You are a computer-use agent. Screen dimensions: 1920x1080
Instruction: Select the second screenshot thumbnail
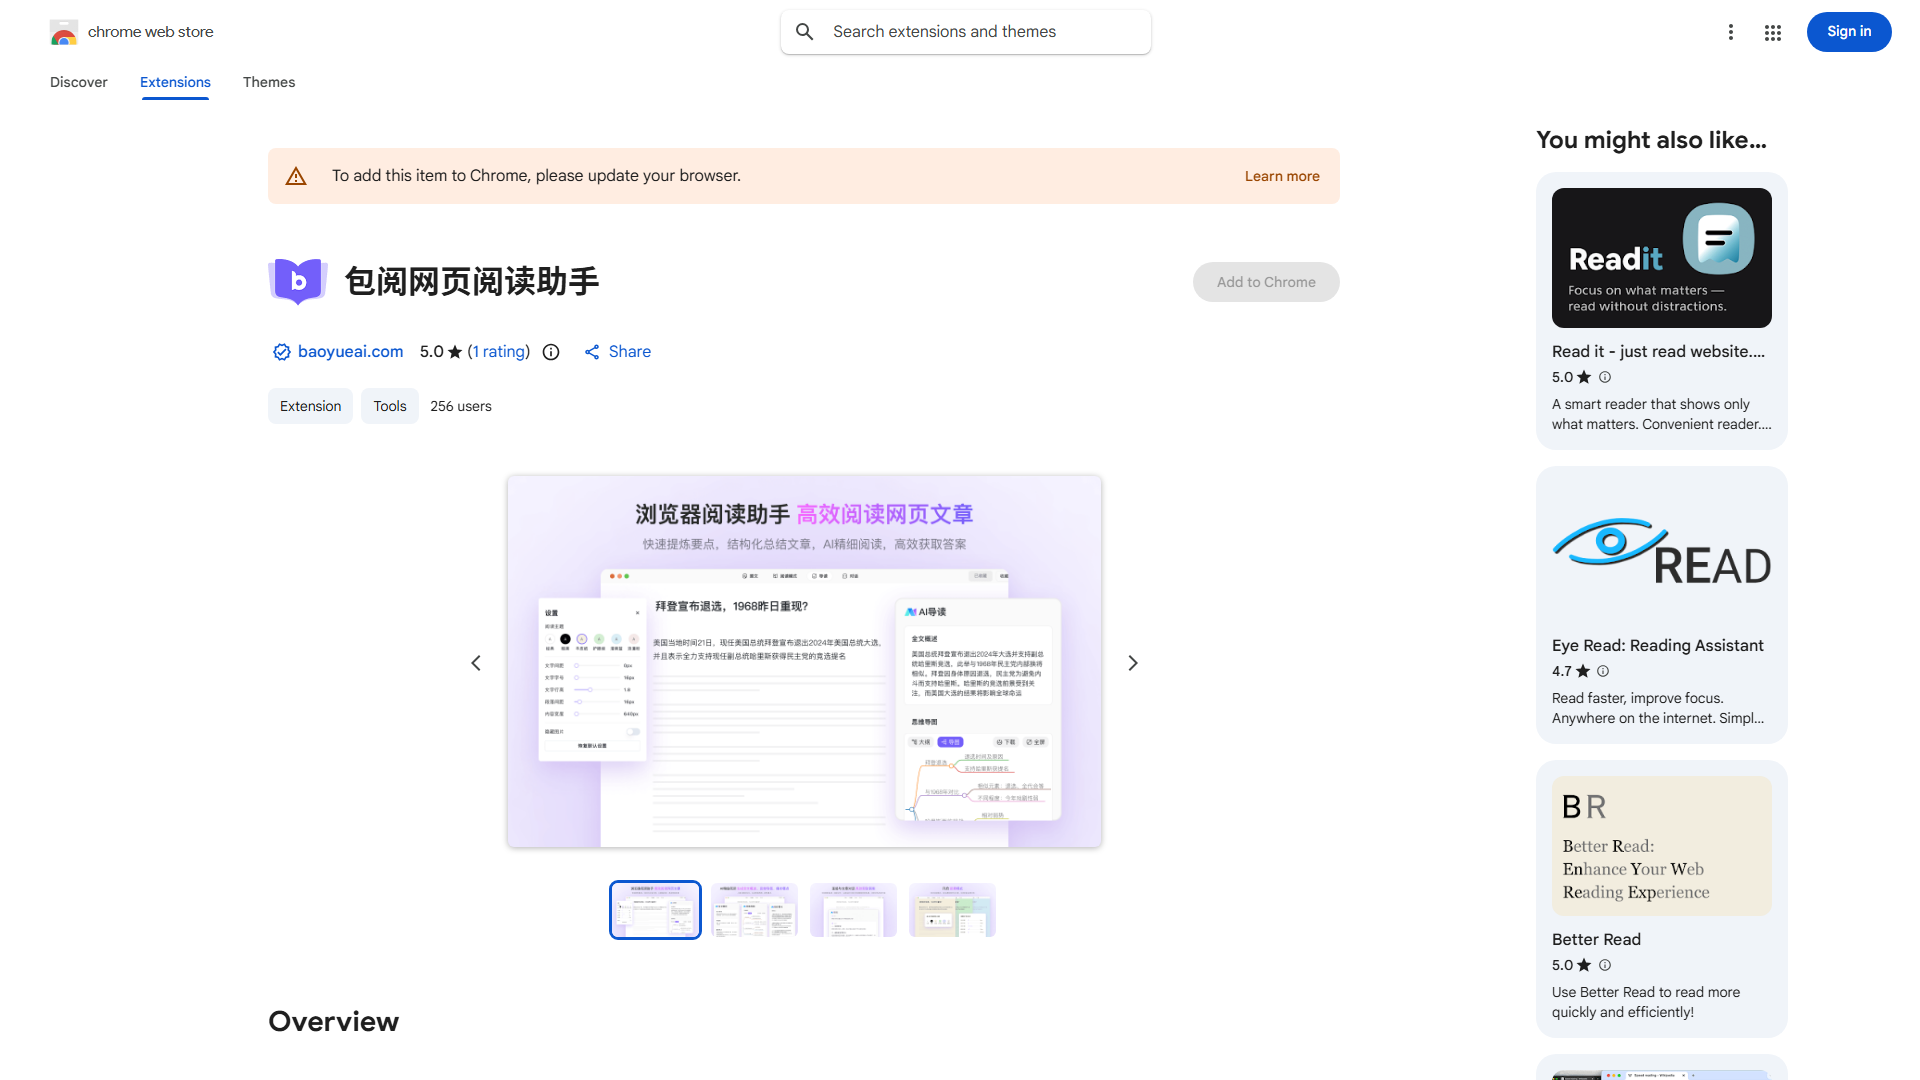(754, 910)
